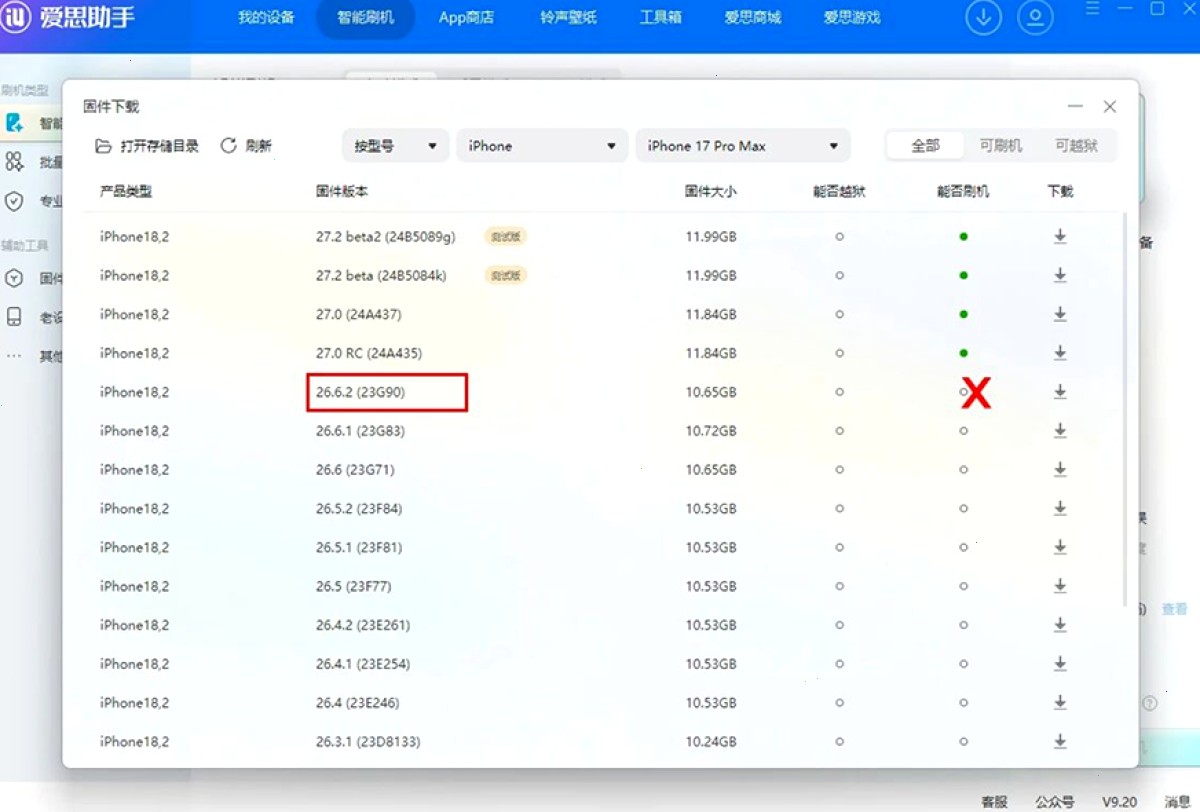The width and height of the screenshot is (1200, 812).
Task: Click 产品类型 column header
Action: (126, 191)
